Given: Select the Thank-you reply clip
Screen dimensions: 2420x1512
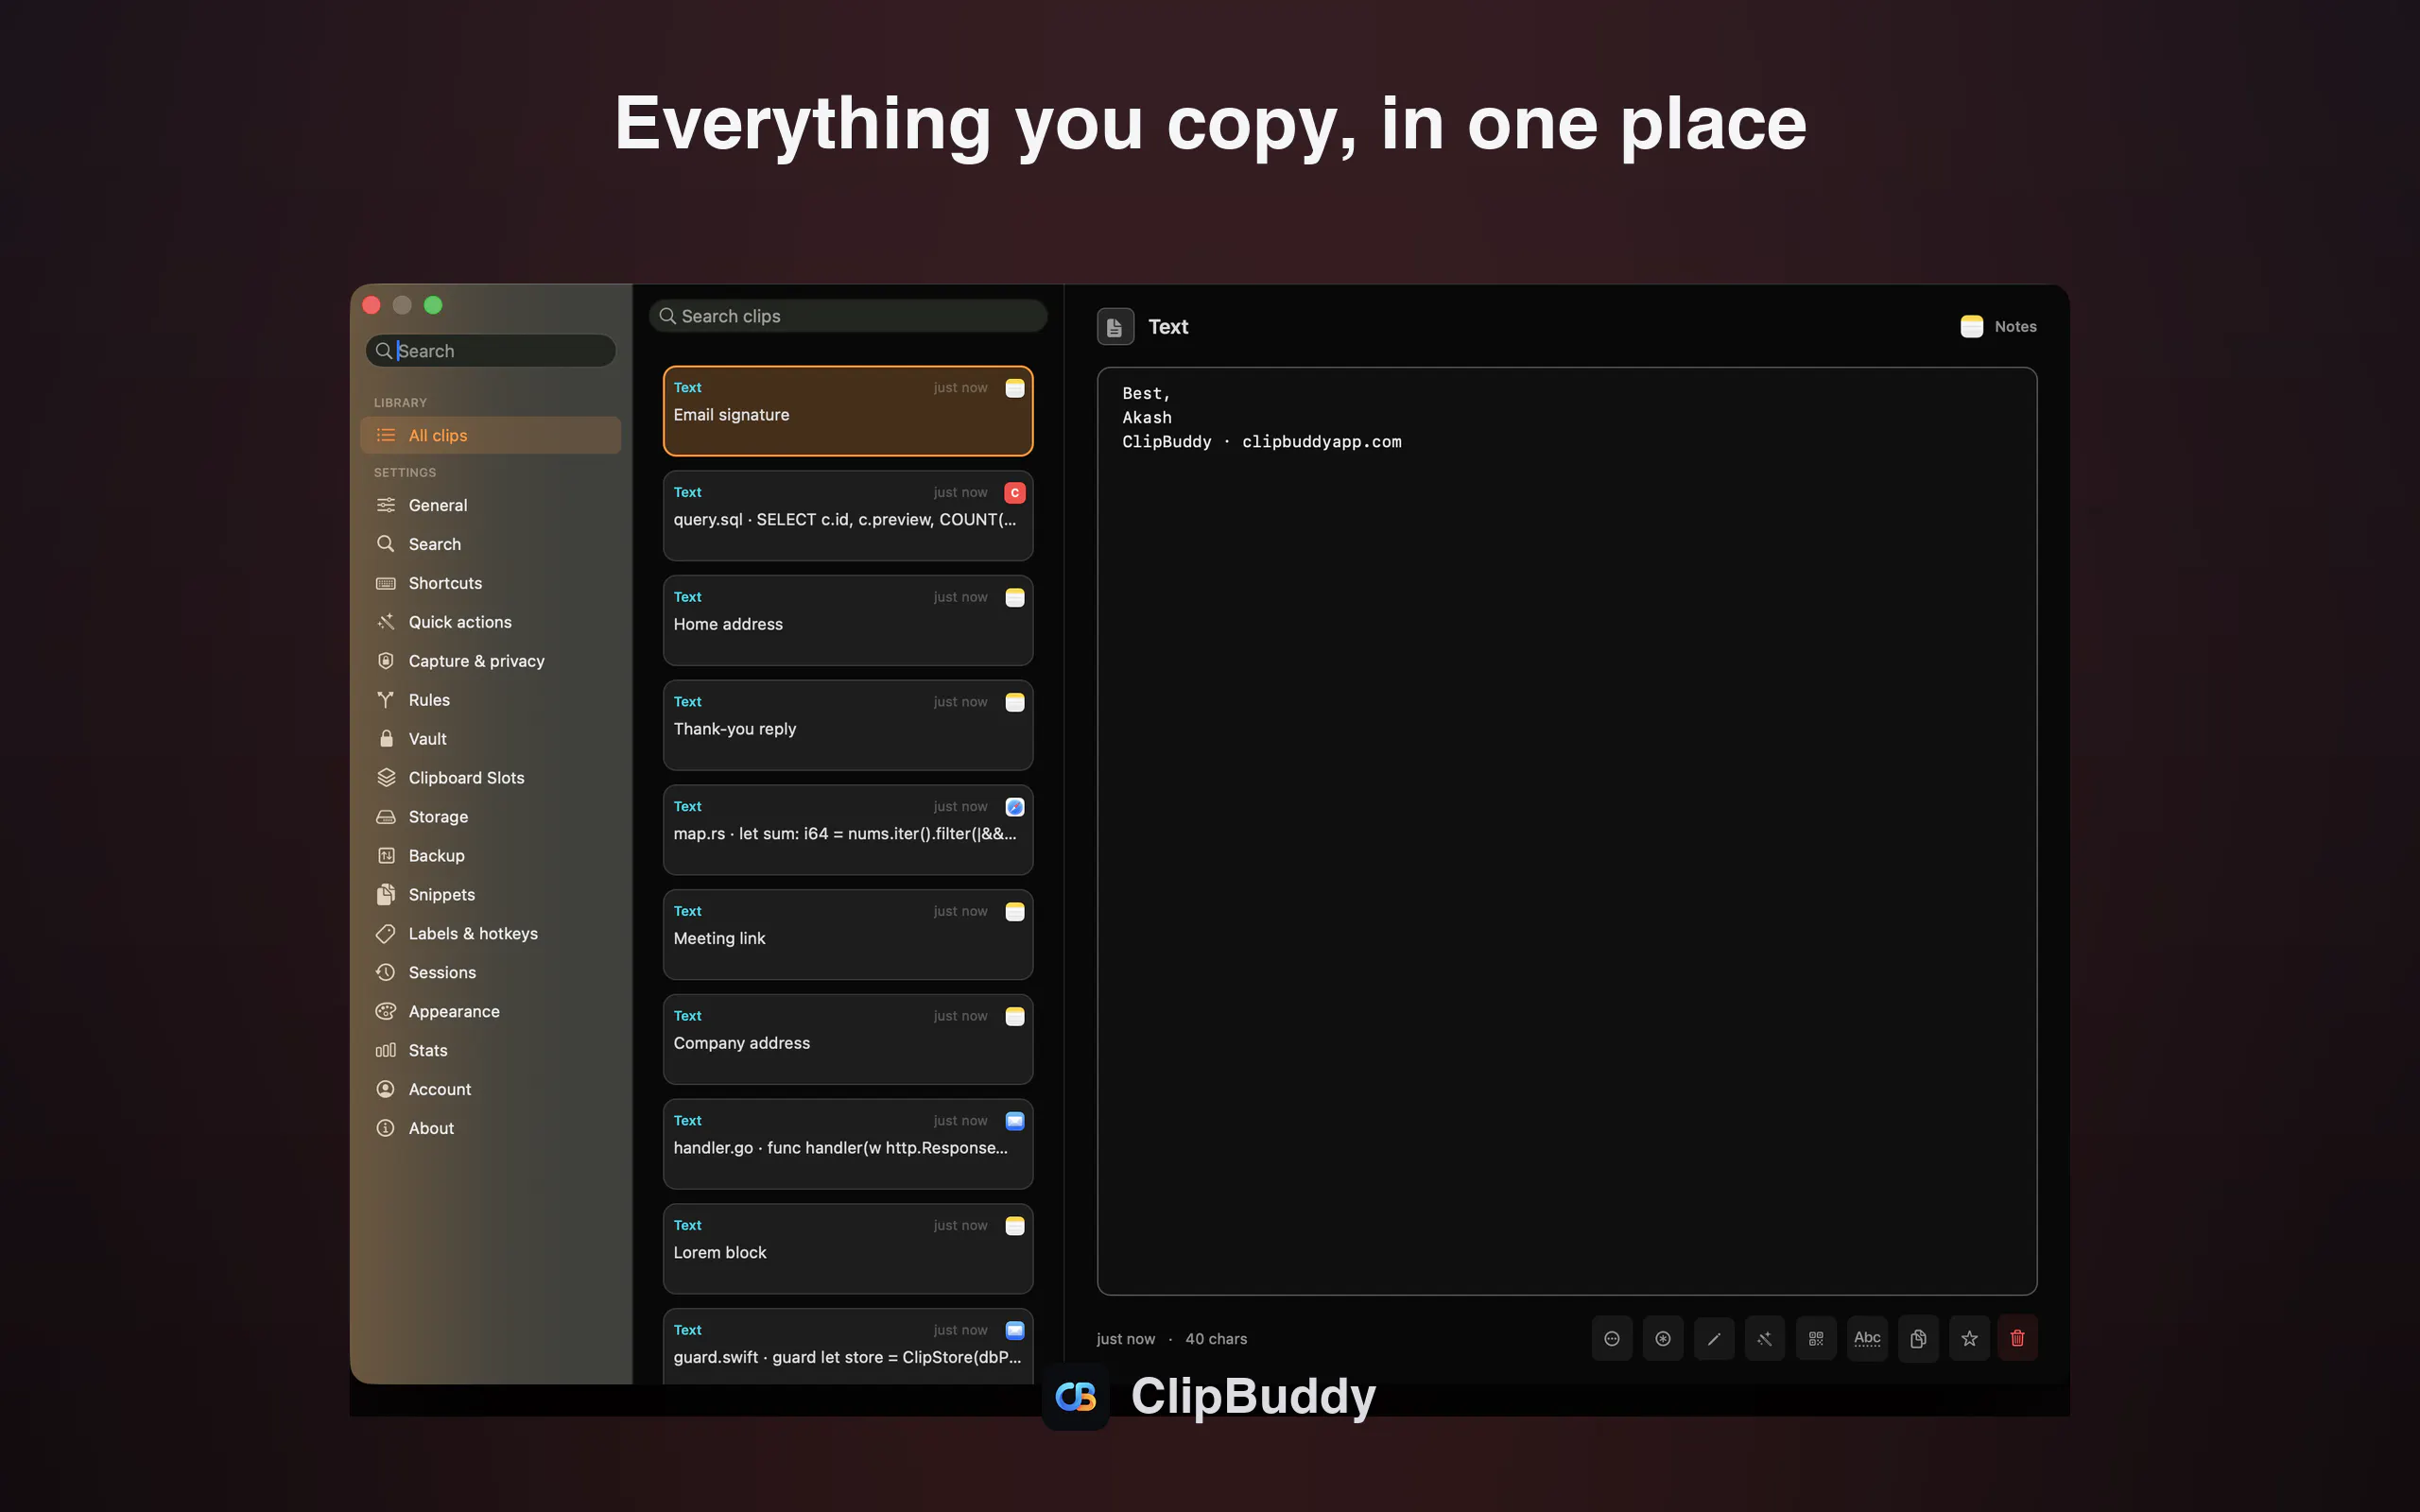Looking at the screenshot, I should 848,725.
